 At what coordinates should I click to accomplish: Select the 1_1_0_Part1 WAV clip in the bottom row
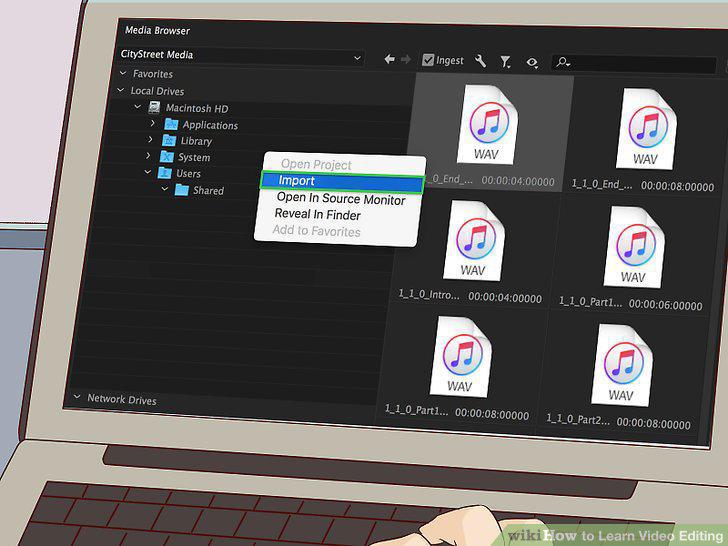(462, 357)
